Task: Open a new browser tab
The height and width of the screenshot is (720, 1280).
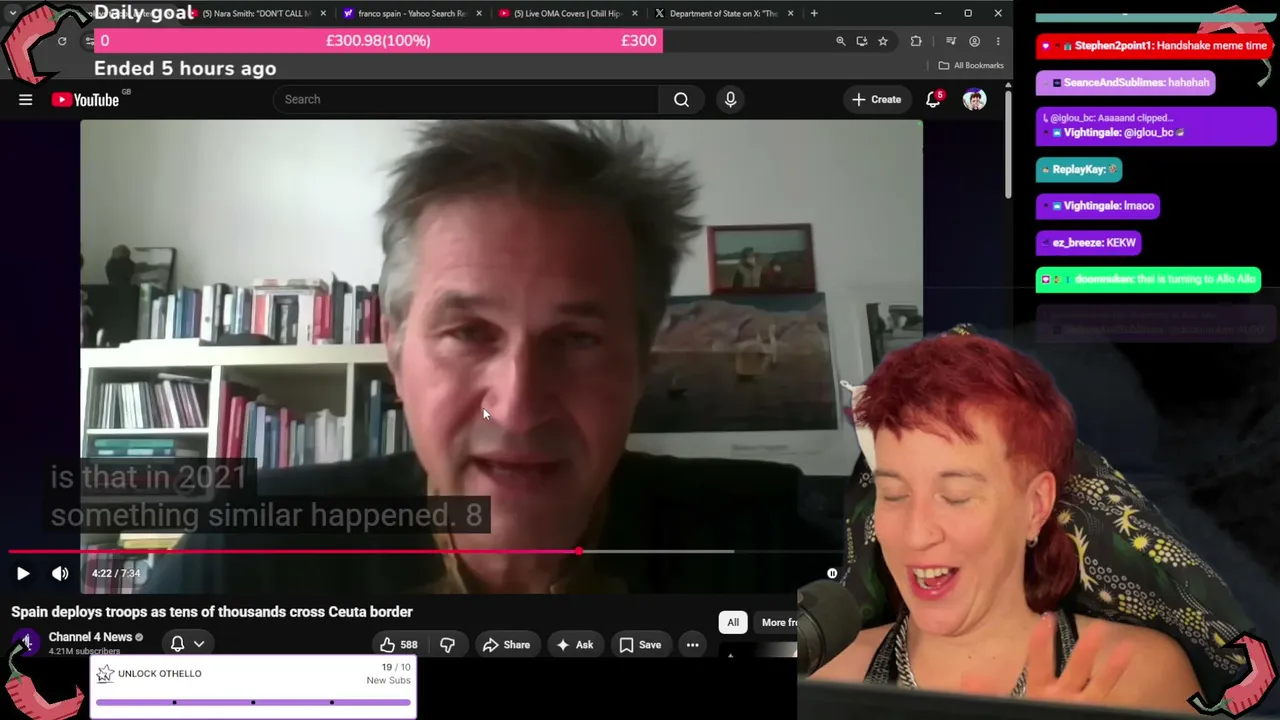Action: [x=814, y=13]
